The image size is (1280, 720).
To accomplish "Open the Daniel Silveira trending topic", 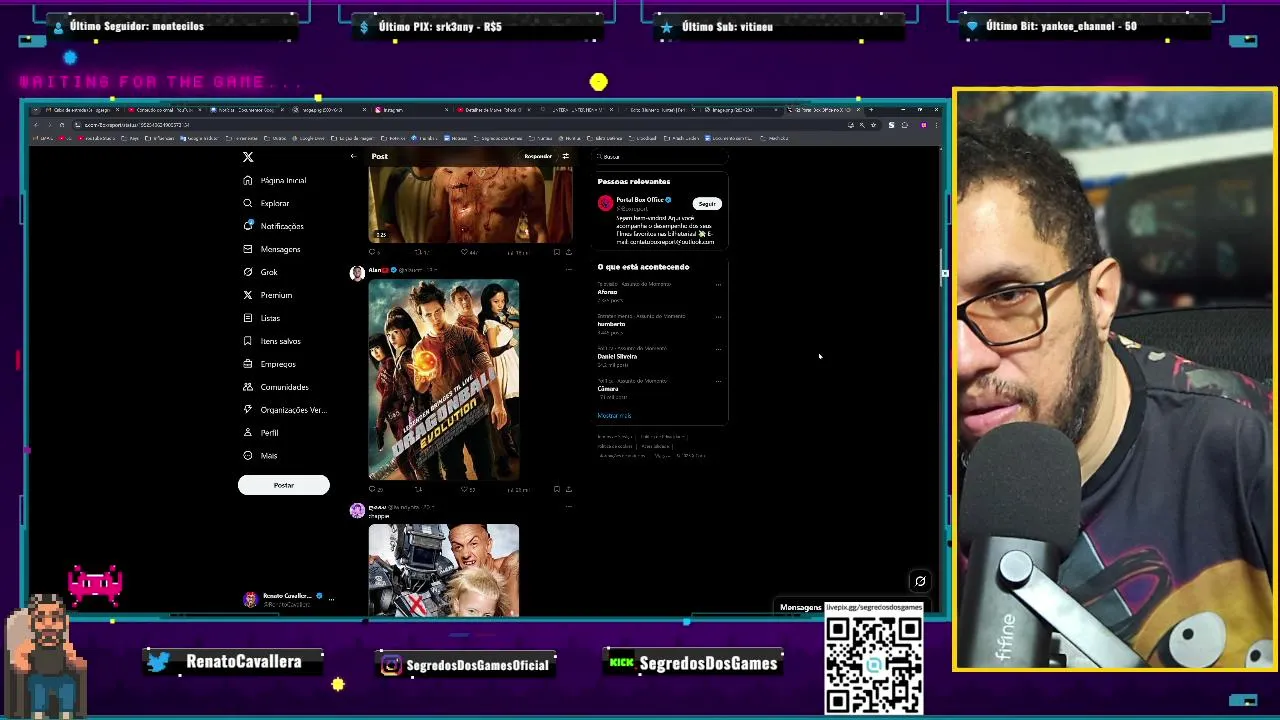I will click(617, 356).
